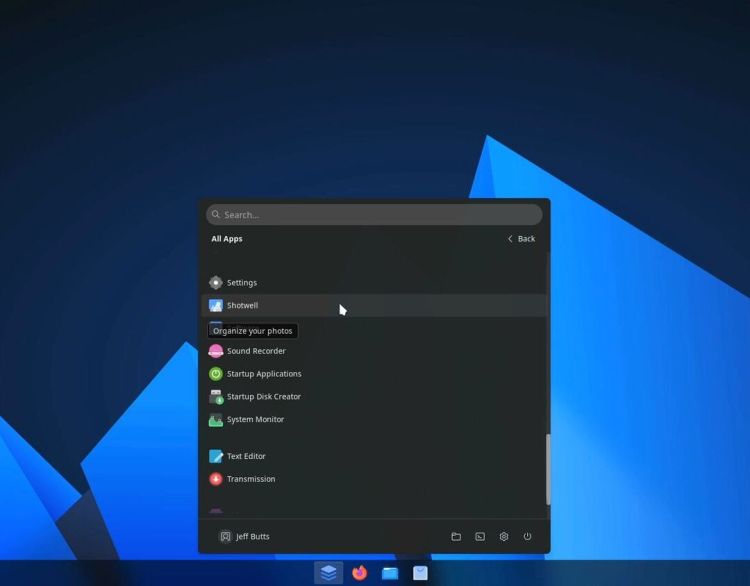Open Startup Disk Creator
This screenshot has height=586, width=750.
click(x=263, y=397)
